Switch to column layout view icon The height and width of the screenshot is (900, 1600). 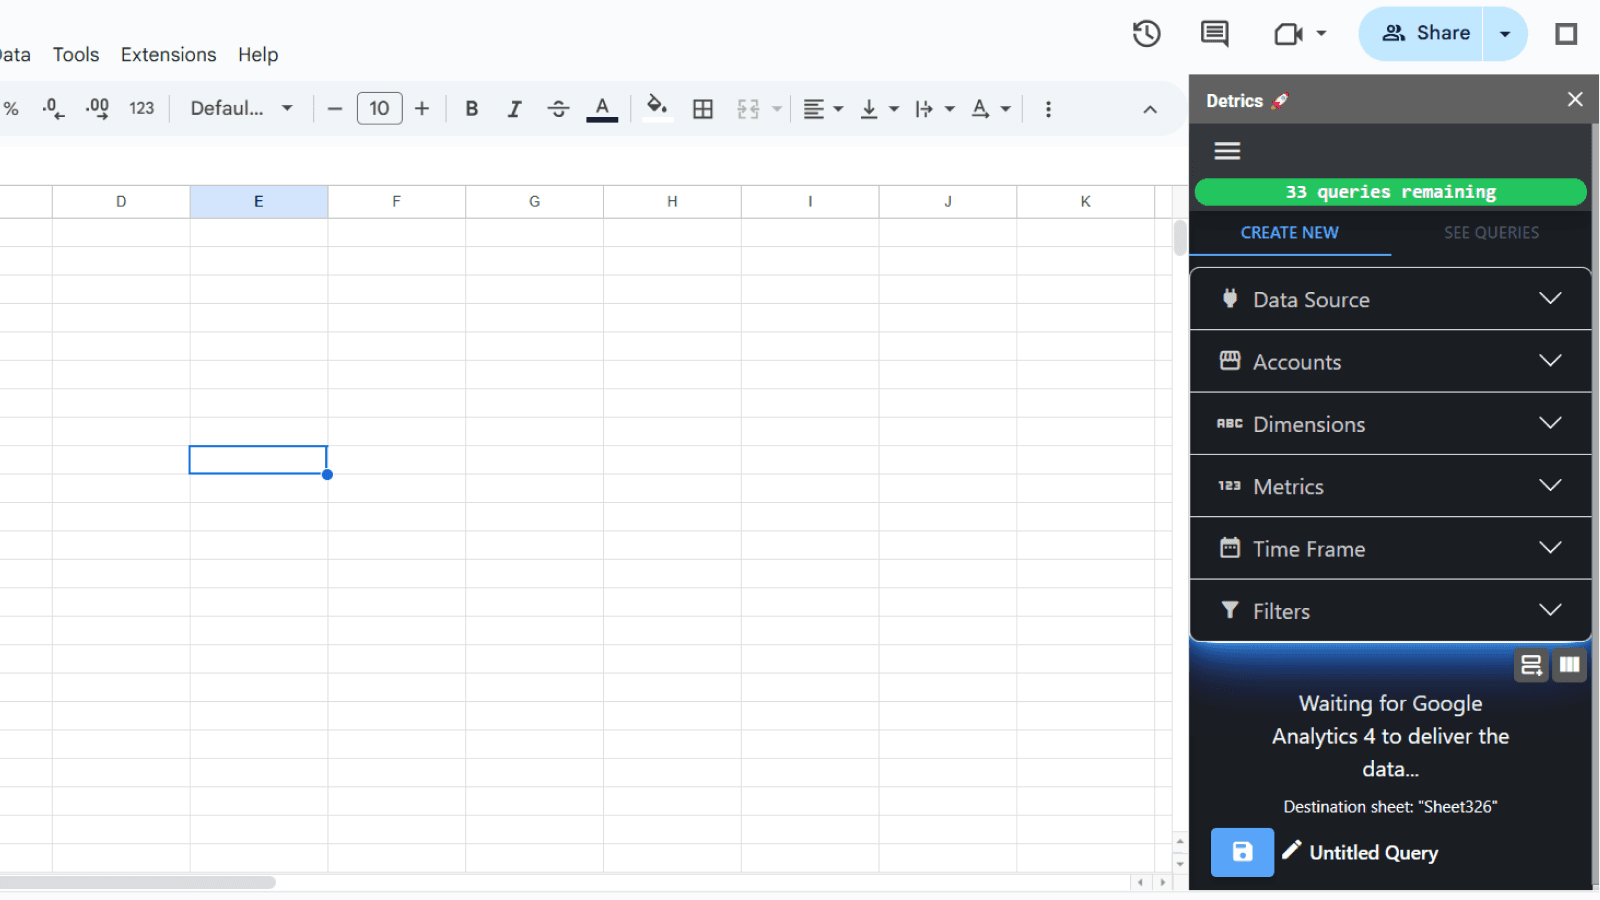[1569, 665]
